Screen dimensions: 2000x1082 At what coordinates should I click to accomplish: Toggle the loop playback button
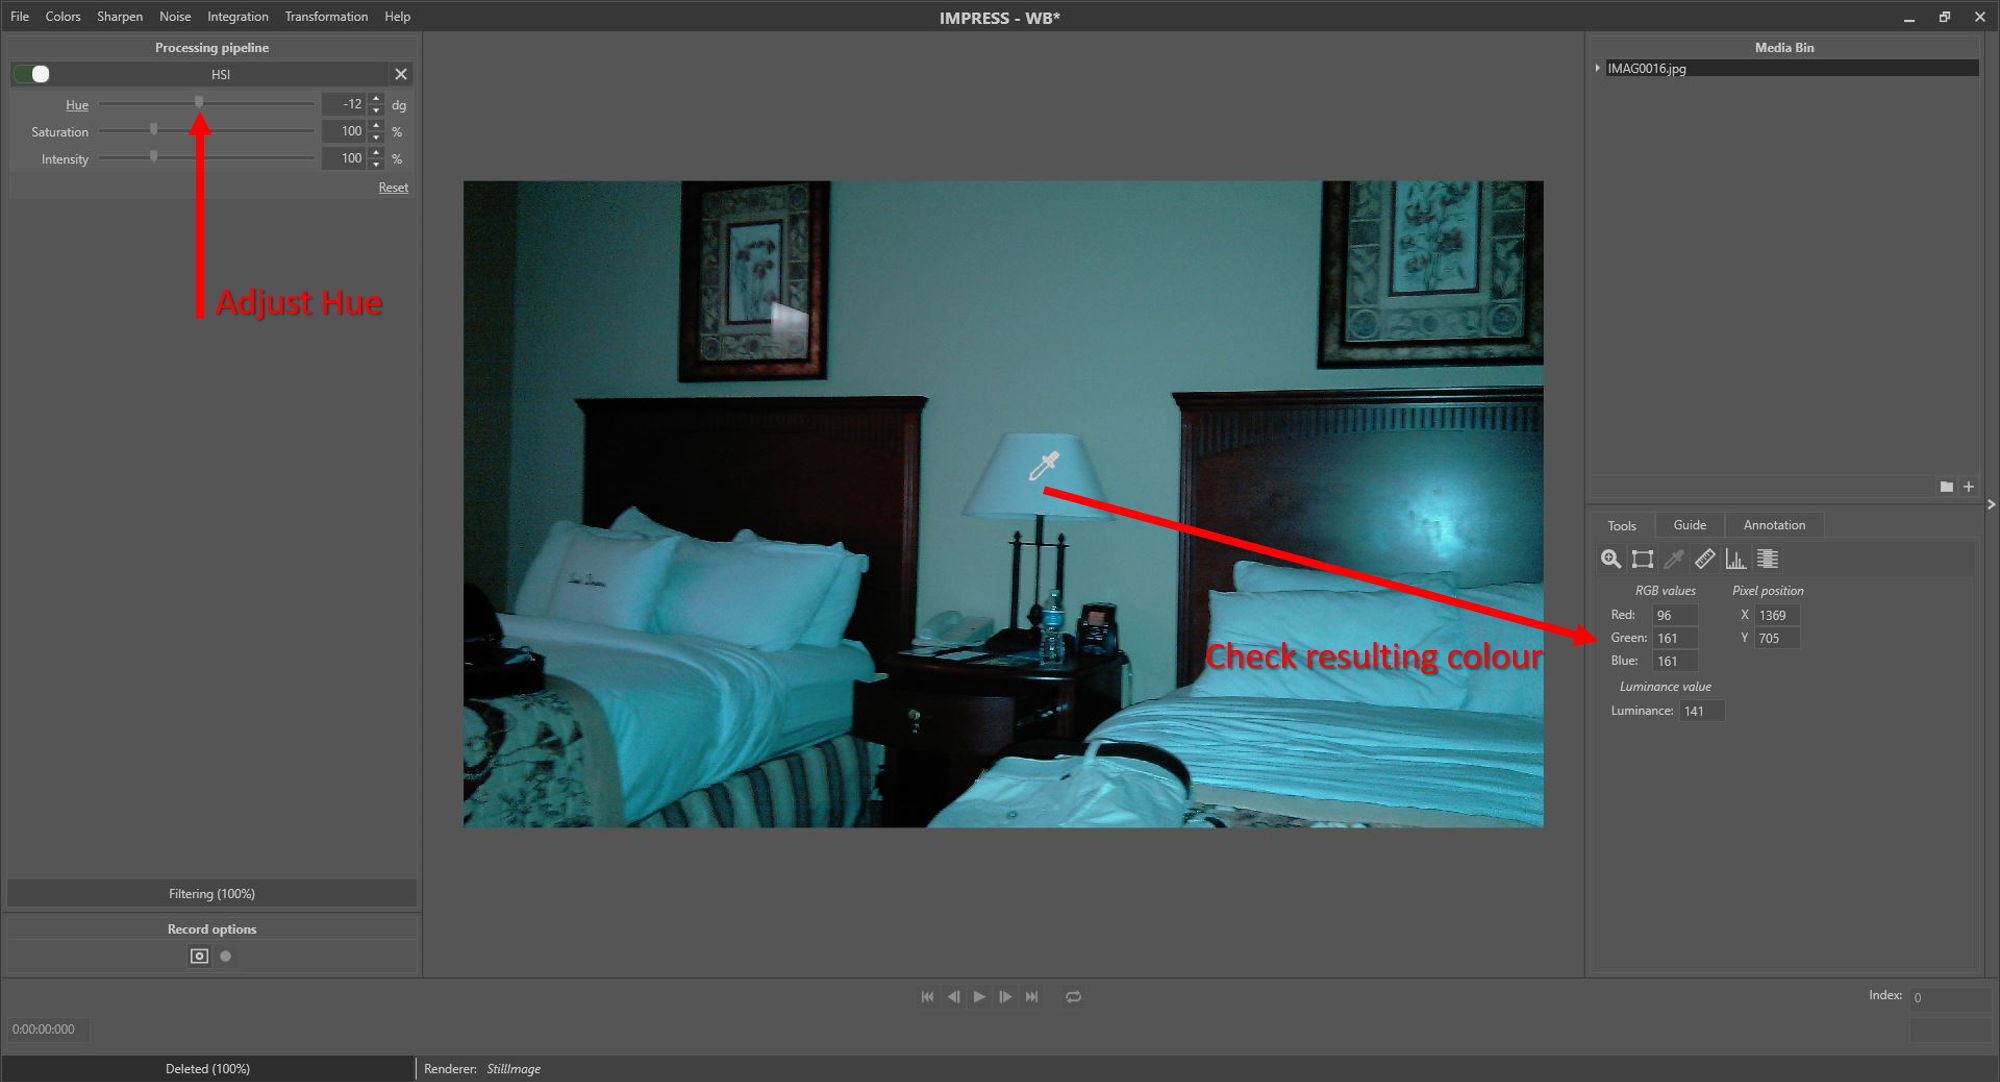tap(1073, 997)
